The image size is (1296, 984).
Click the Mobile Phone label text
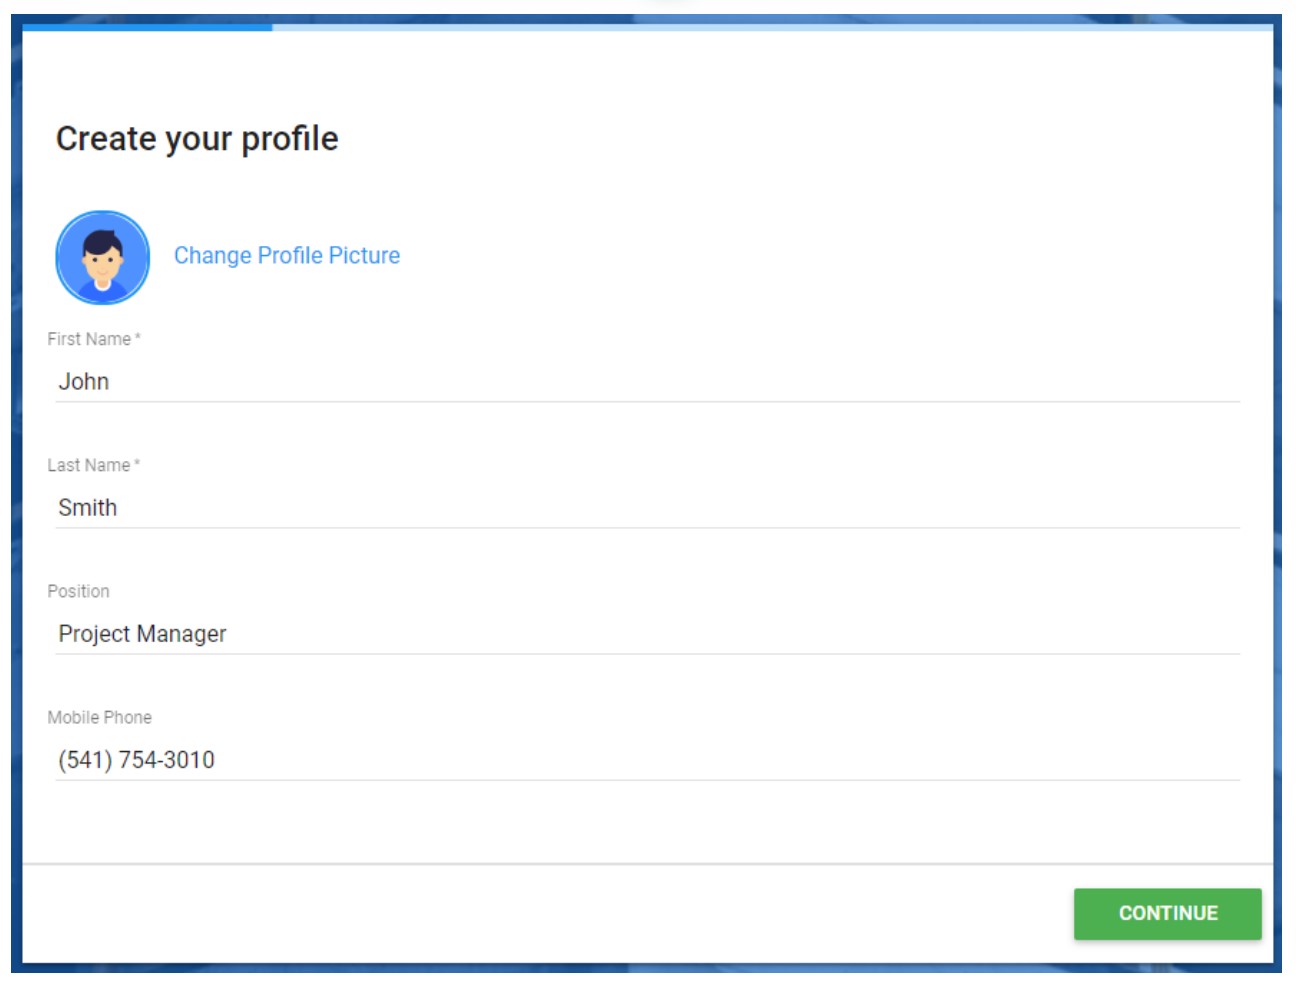[99, 717]
